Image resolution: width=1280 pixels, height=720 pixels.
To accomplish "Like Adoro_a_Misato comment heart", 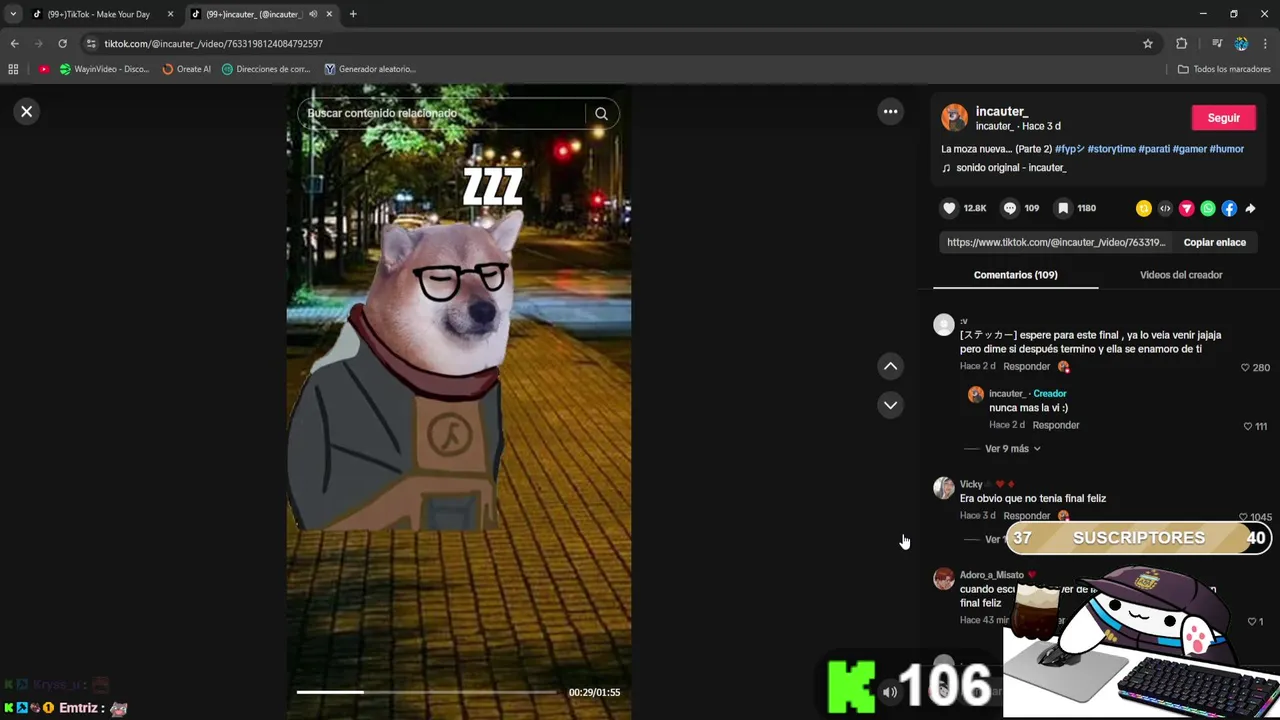I will pos(1251,621).
